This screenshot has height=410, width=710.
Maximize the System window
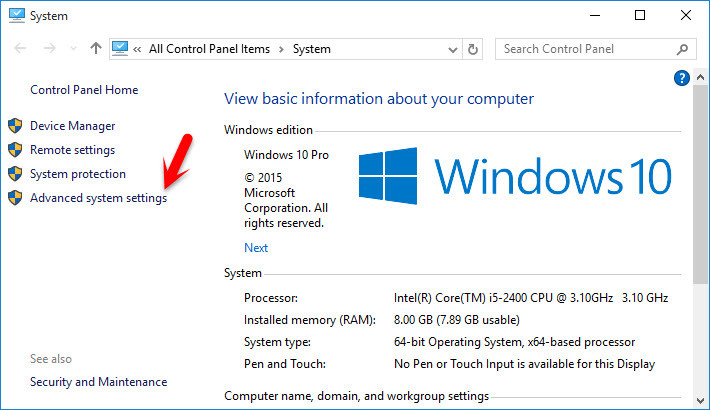(640, 15)
